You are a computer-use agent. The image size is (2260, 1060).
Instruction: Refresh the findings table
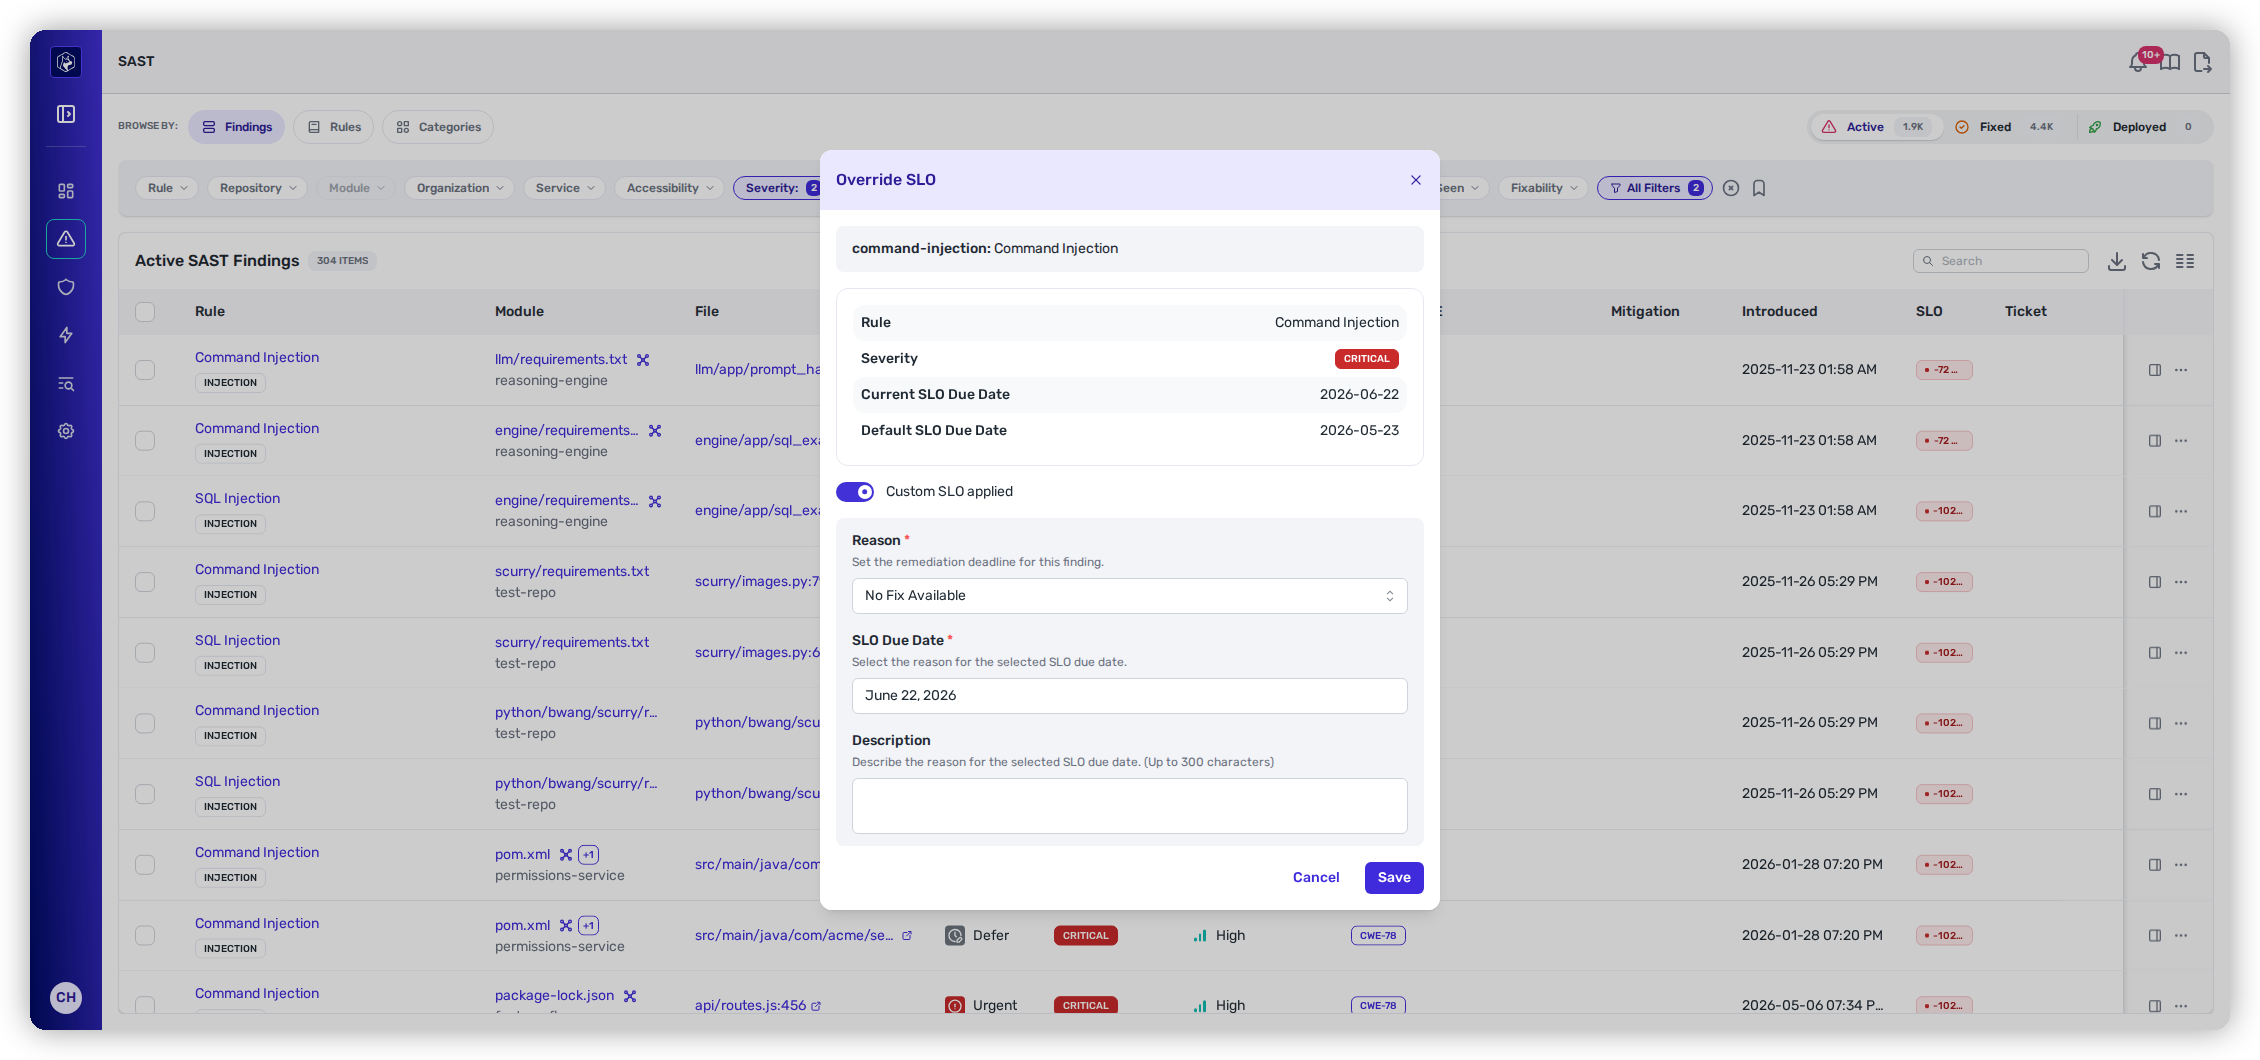click(x=2151, y=261)
